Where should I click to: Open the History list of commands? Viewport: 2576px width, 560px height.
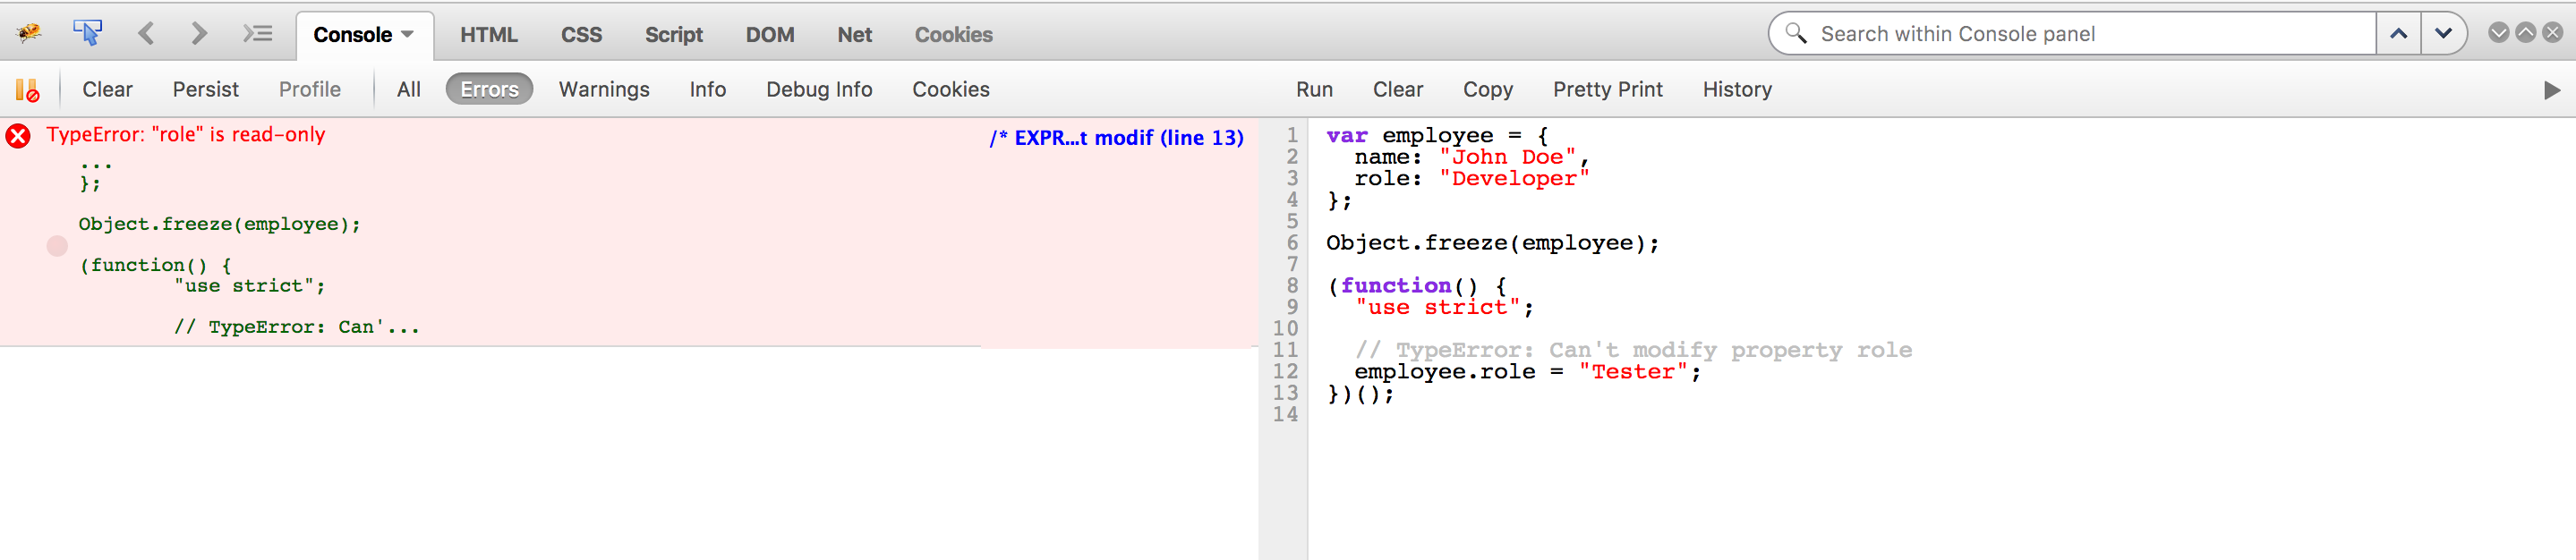pyautogui.click(x=1736, y=89)
